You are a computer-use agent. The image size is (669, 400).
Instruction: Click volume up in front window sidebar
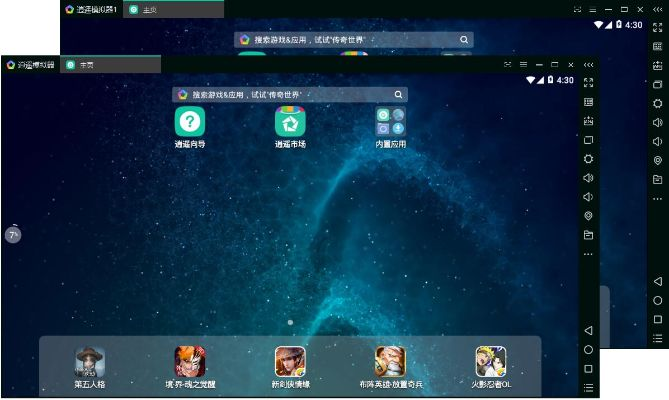point(588,178)
